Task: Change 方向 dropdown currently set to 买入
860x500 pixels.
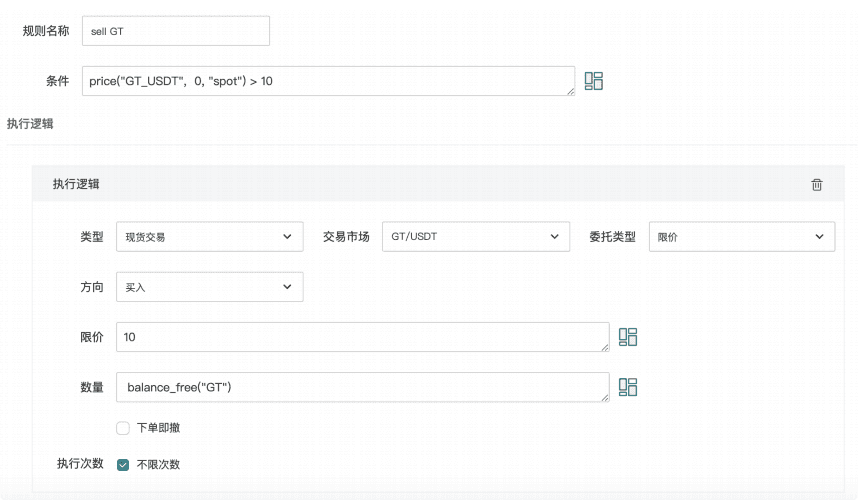Action: pyautogui.click(x=209, y=287)
